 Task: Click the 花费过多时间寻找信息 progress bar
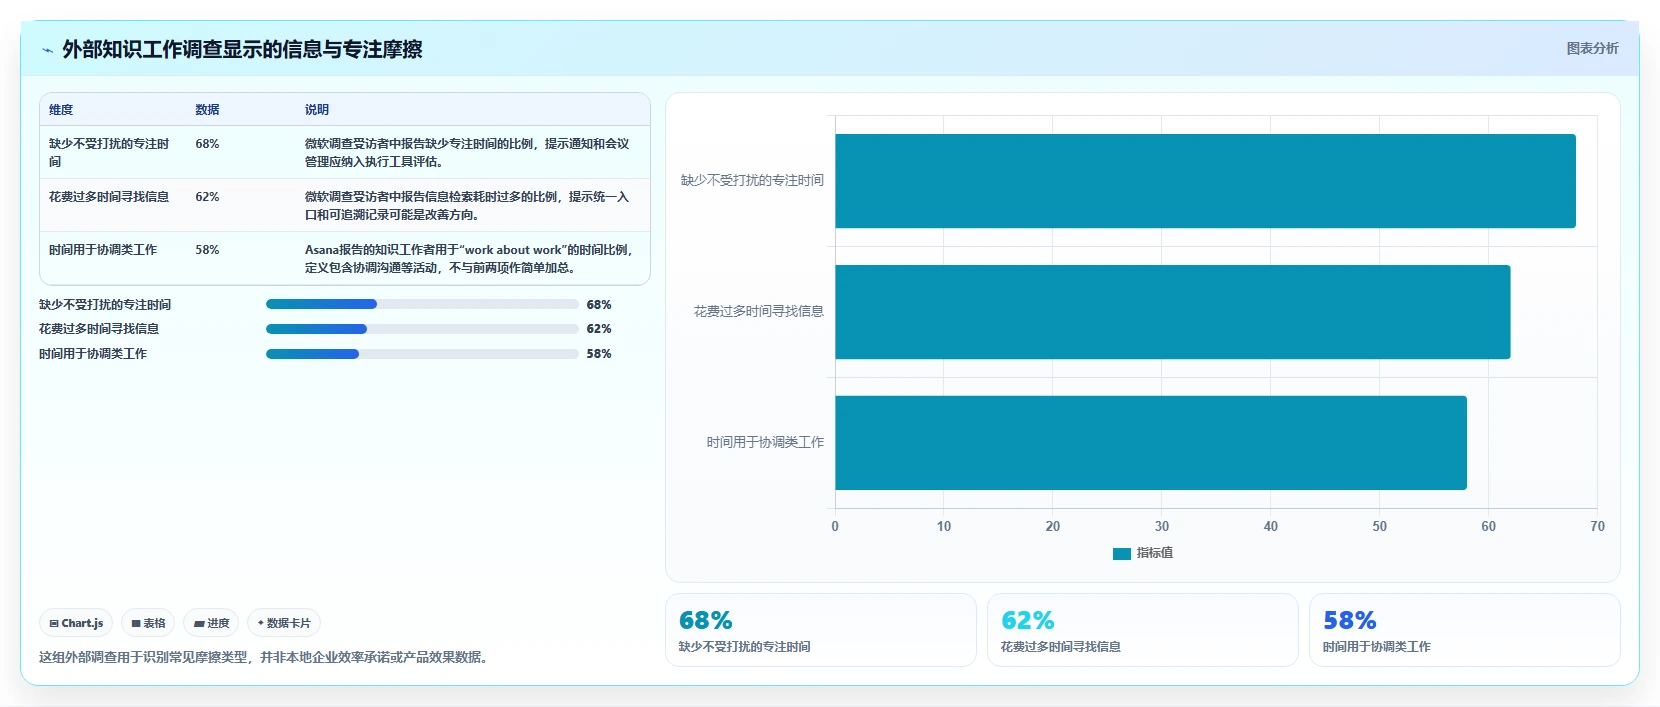click(422, 329)
